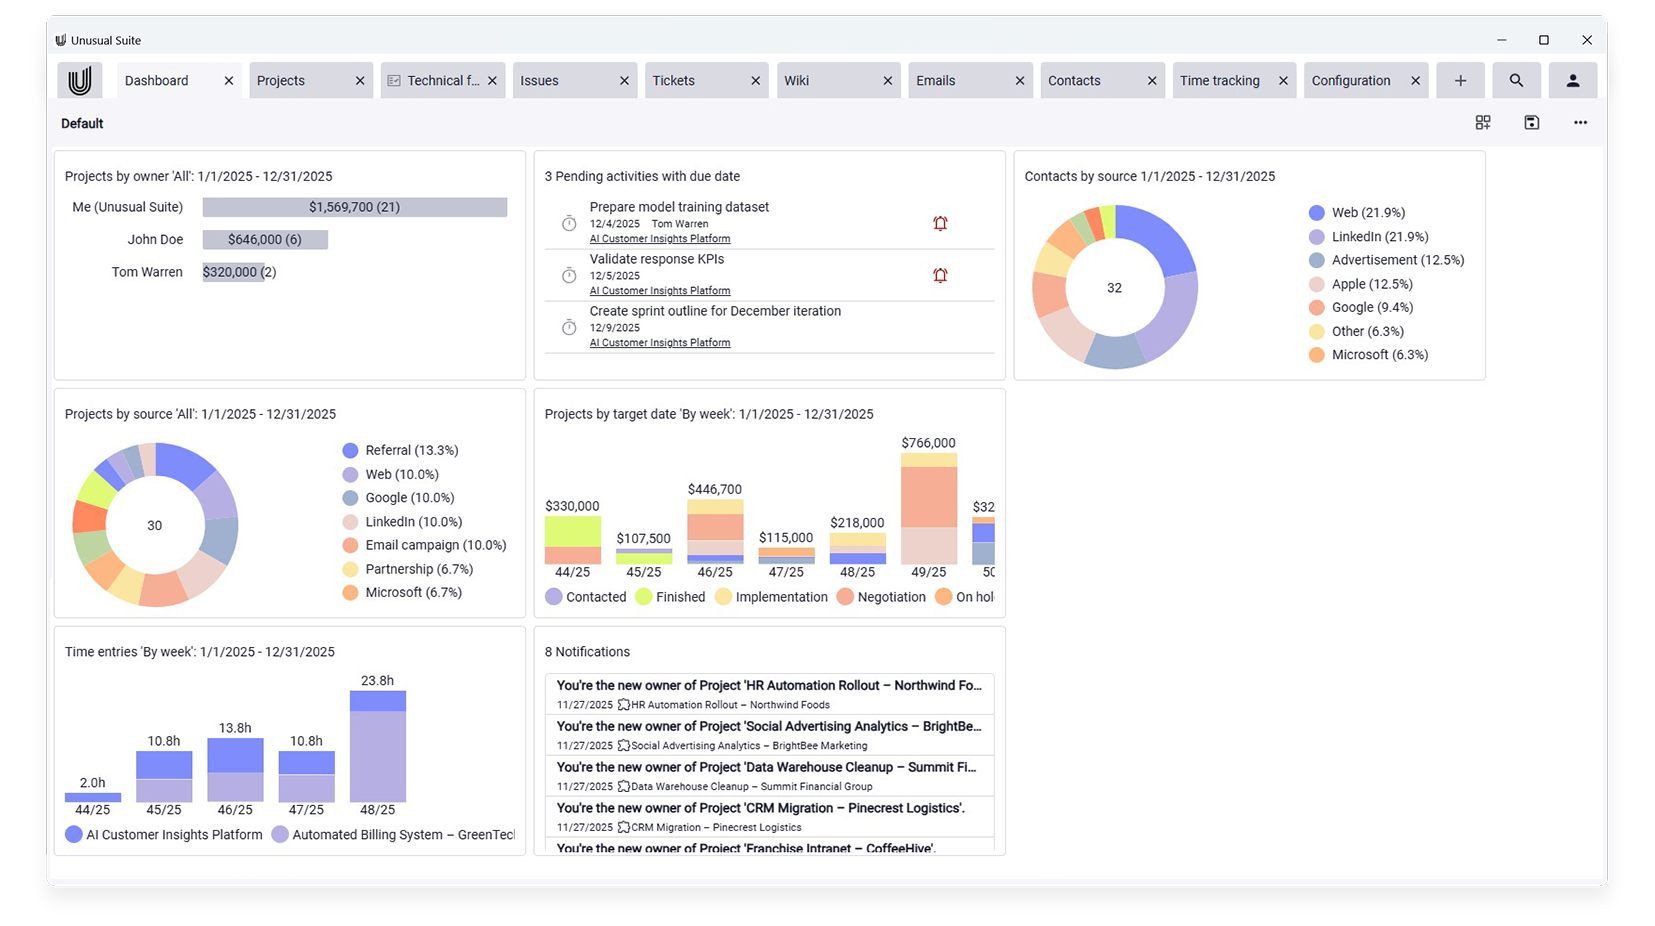Open the Issues tab
The width and height of the screenshot is (1655, 926).
[540, 81]
